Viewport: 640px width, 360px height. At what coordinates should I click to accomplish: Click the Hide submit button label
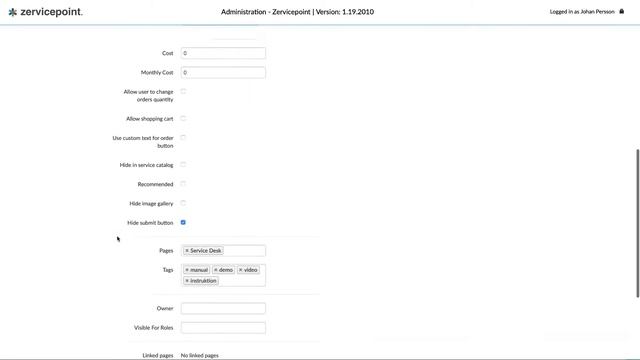[150, 223]
